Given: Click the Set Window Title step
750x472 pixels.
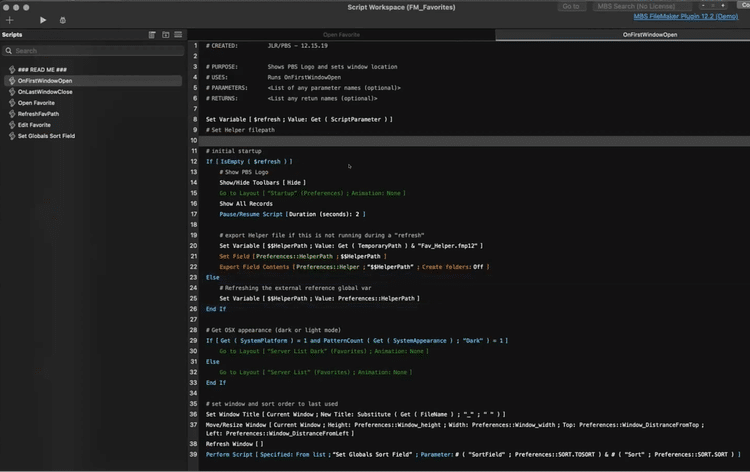Looking at the screenshot, I should point(355,414).
